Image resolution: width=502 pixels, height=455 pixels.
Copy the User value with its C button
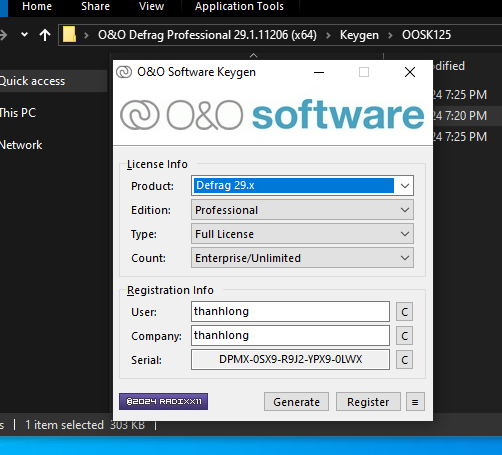pos(404,312)
